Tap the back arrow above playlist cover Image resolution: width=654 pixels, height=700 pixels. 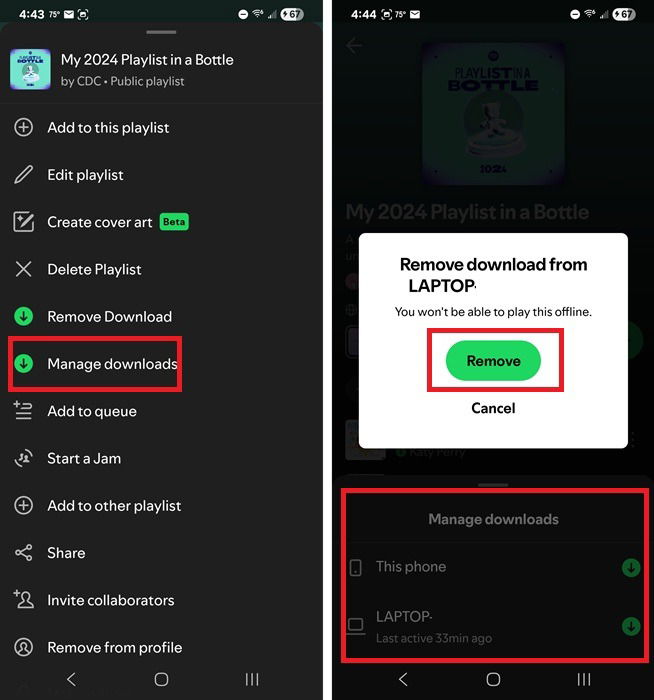(x=354, y=46)
